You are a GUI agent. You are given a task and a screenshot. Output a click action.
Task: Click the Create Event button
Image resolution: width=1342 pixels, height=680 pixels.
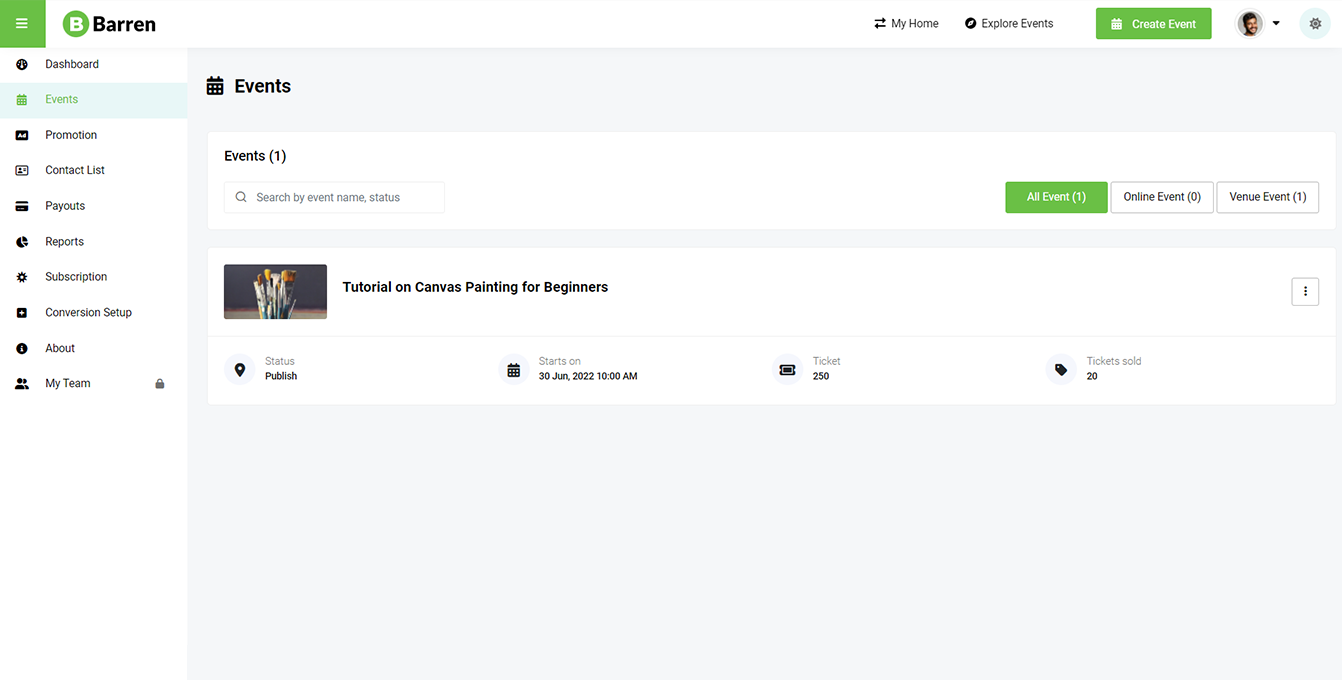pyautogui.click(x=1153, y=24)
